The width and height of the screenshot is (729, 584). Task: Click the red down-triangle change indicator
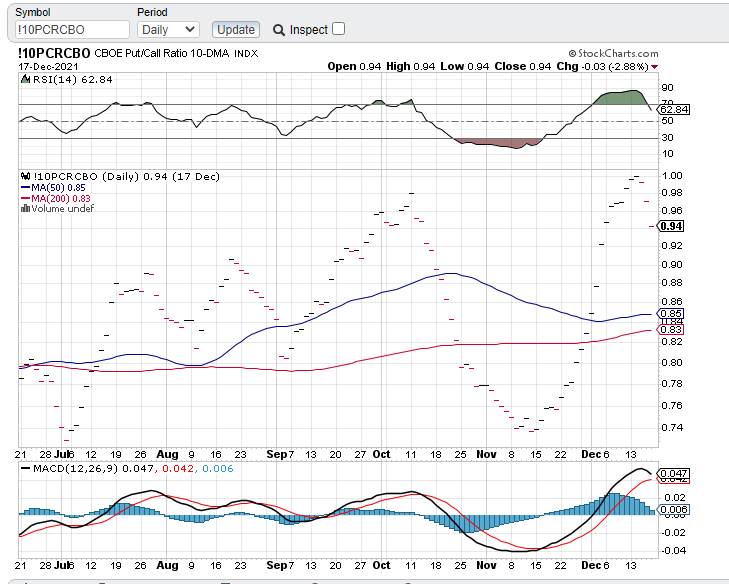(x=655, y=67)
